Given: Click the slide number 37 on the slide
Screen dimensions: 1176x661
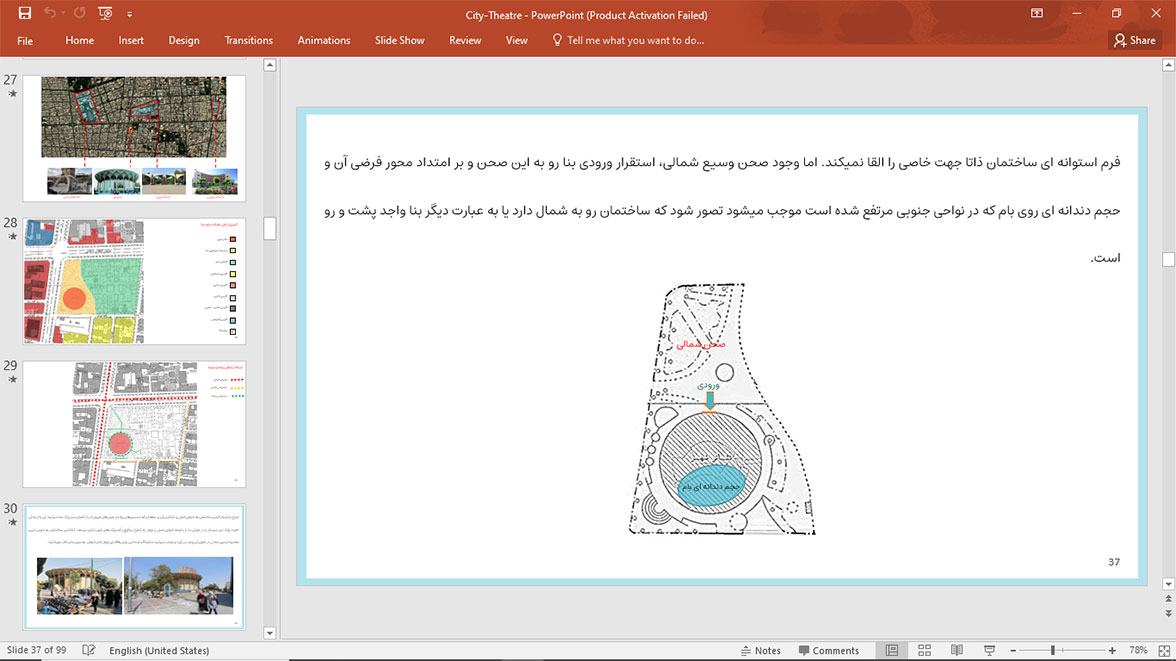Looking at the screenshot, I should point(1114,562).
